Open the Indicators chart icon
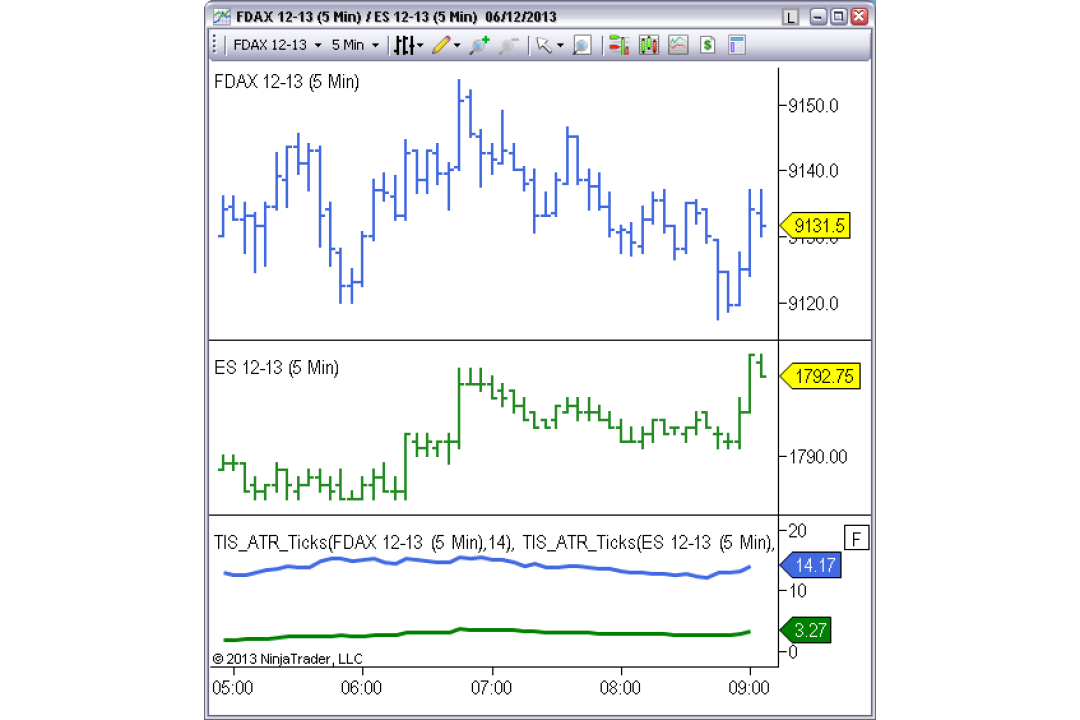1080x720 pixels. tap(678, 45)
